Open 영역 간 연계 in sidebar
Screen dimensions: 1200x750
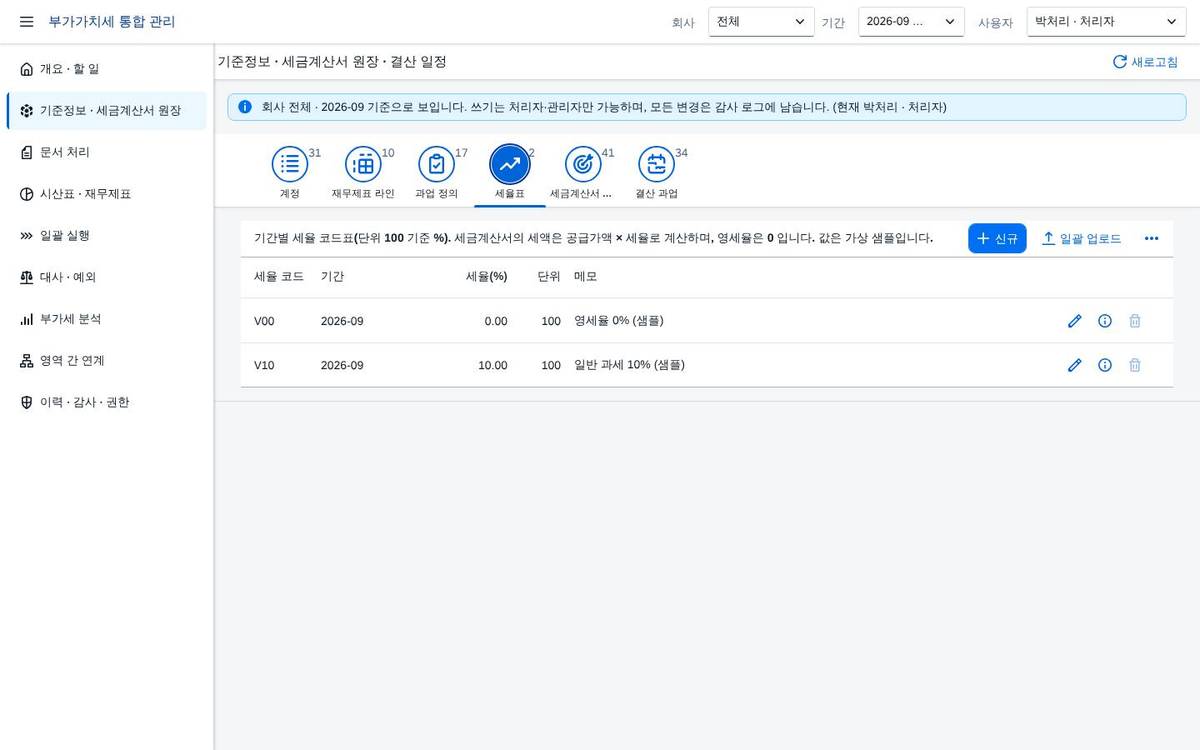pyautogui.click(x=106, y=361)
